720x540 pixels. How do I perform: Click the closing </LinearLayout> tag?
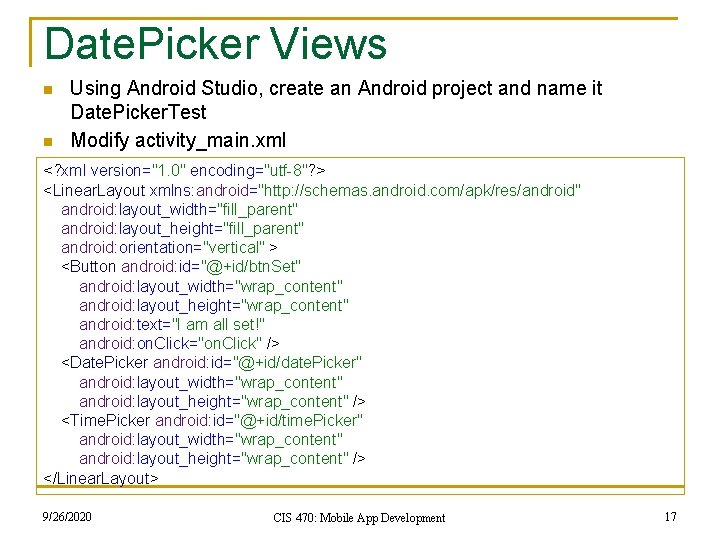(101, 478)
